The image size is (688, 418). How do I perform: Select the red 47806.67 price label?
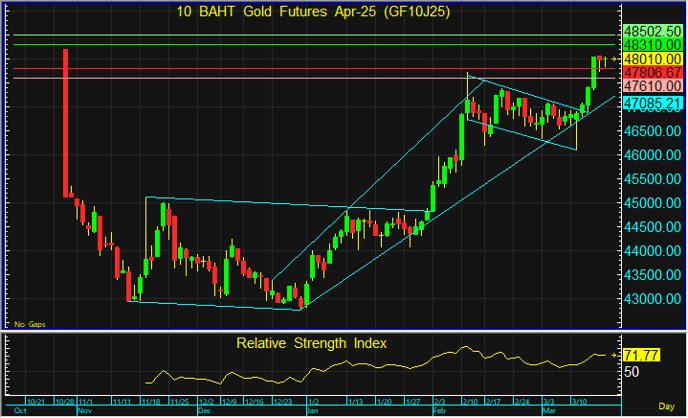[x=652, y=73]
